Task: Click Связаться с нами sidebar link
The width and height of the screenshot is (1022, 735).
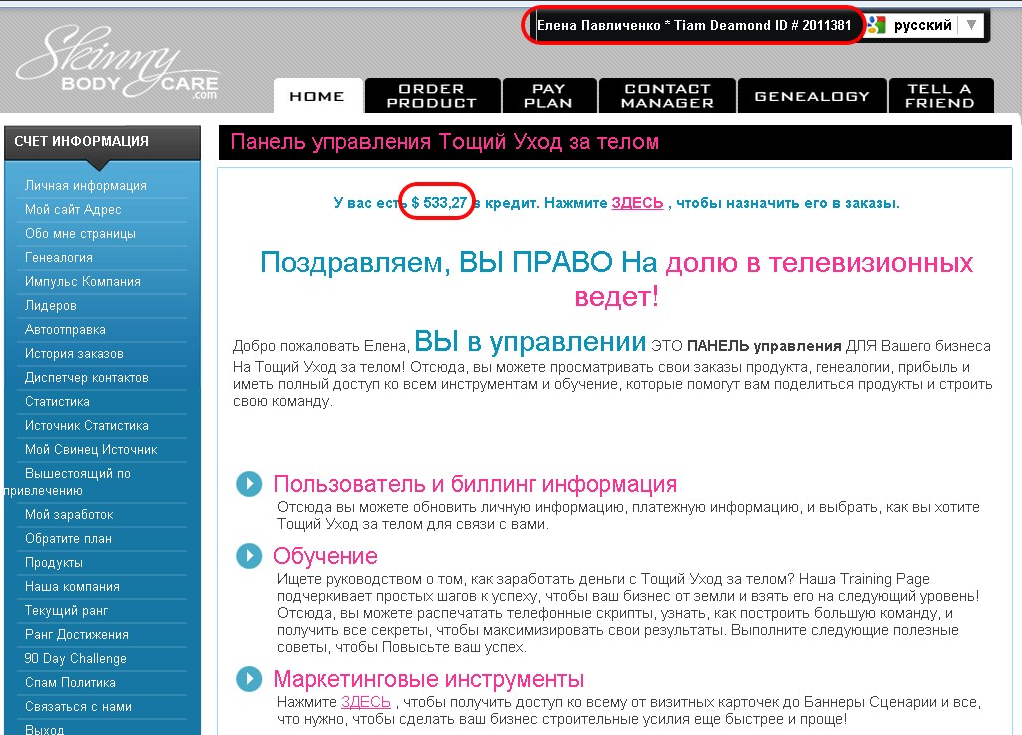Action: [x=78, y=706]
